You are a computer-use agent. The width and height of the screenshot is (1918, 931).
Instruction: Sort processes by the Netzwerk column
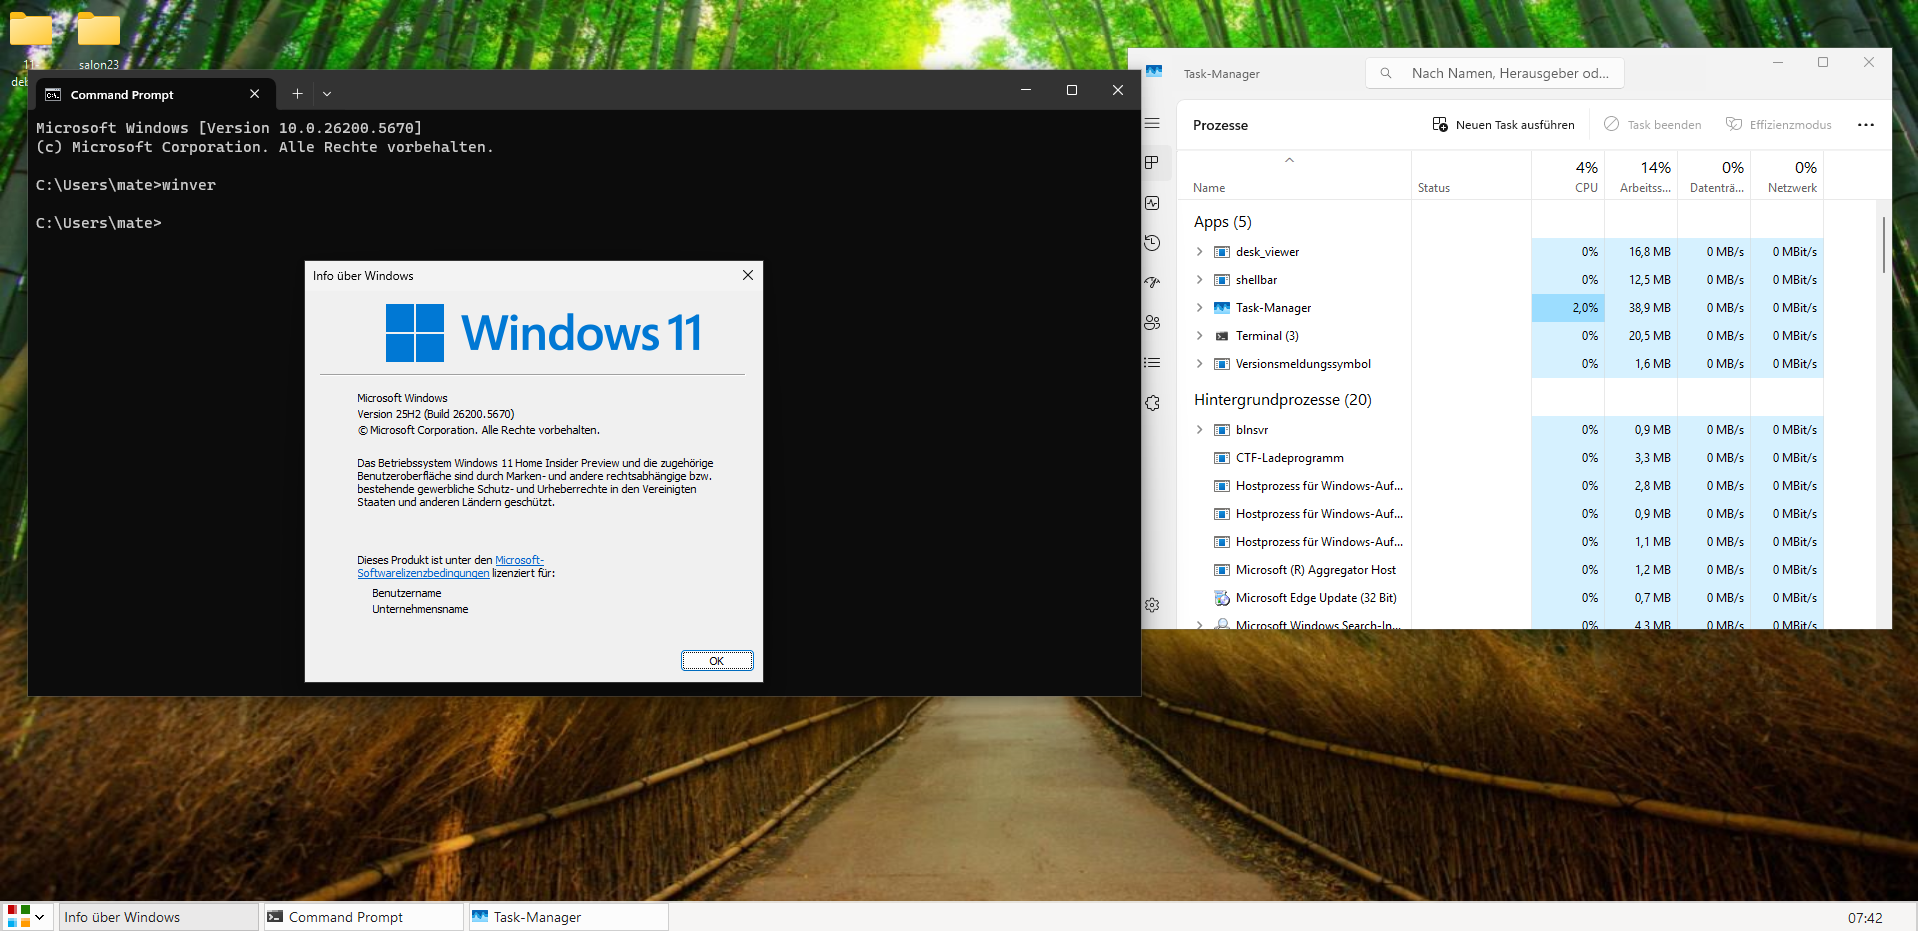(1787, 176)
